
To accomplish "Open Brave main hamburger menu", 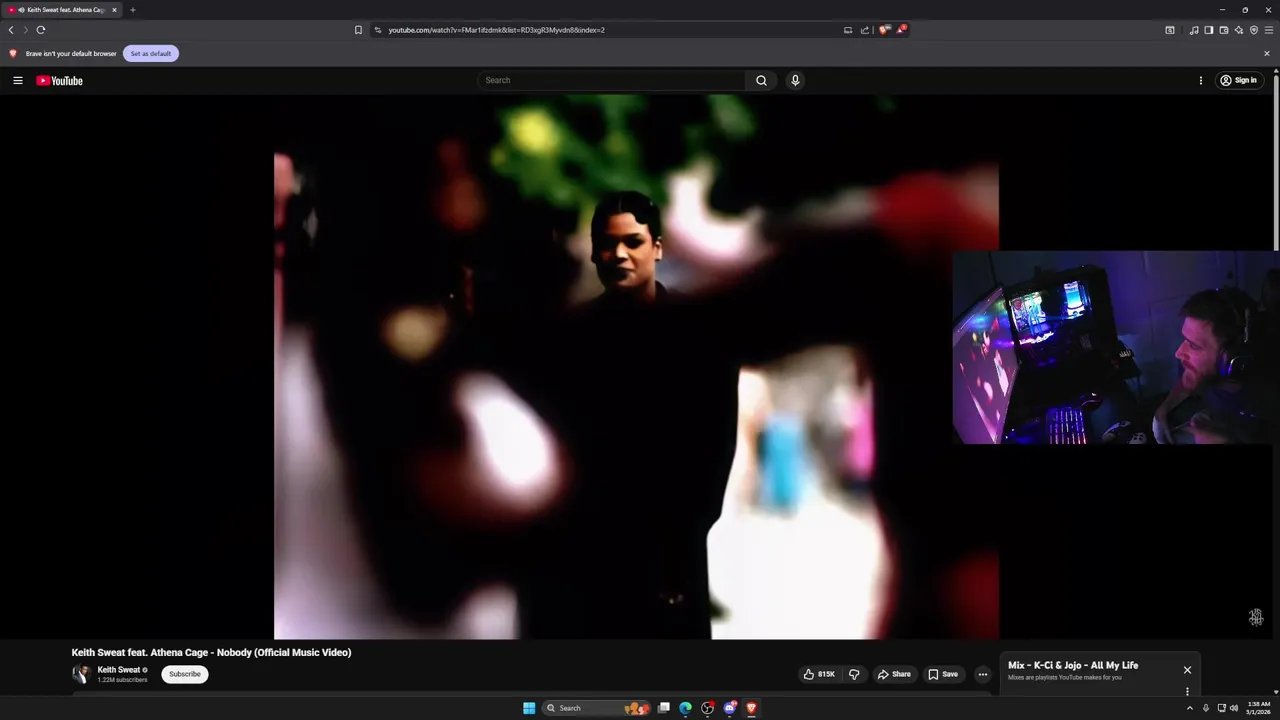I will point(1269,30).
